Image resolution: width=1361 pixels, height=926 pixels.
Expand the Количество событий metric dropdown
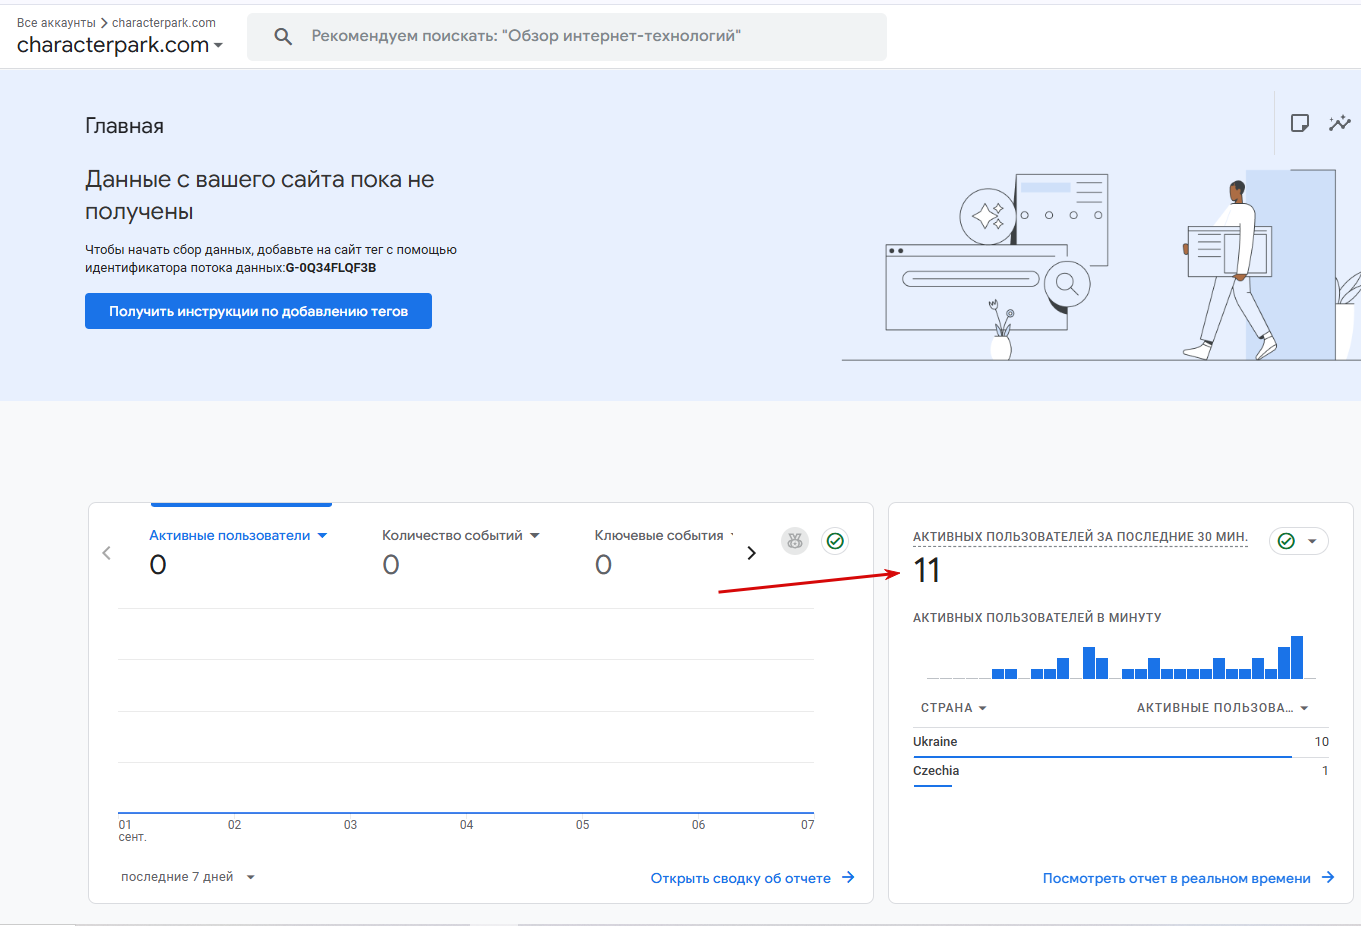click(534, 536)
